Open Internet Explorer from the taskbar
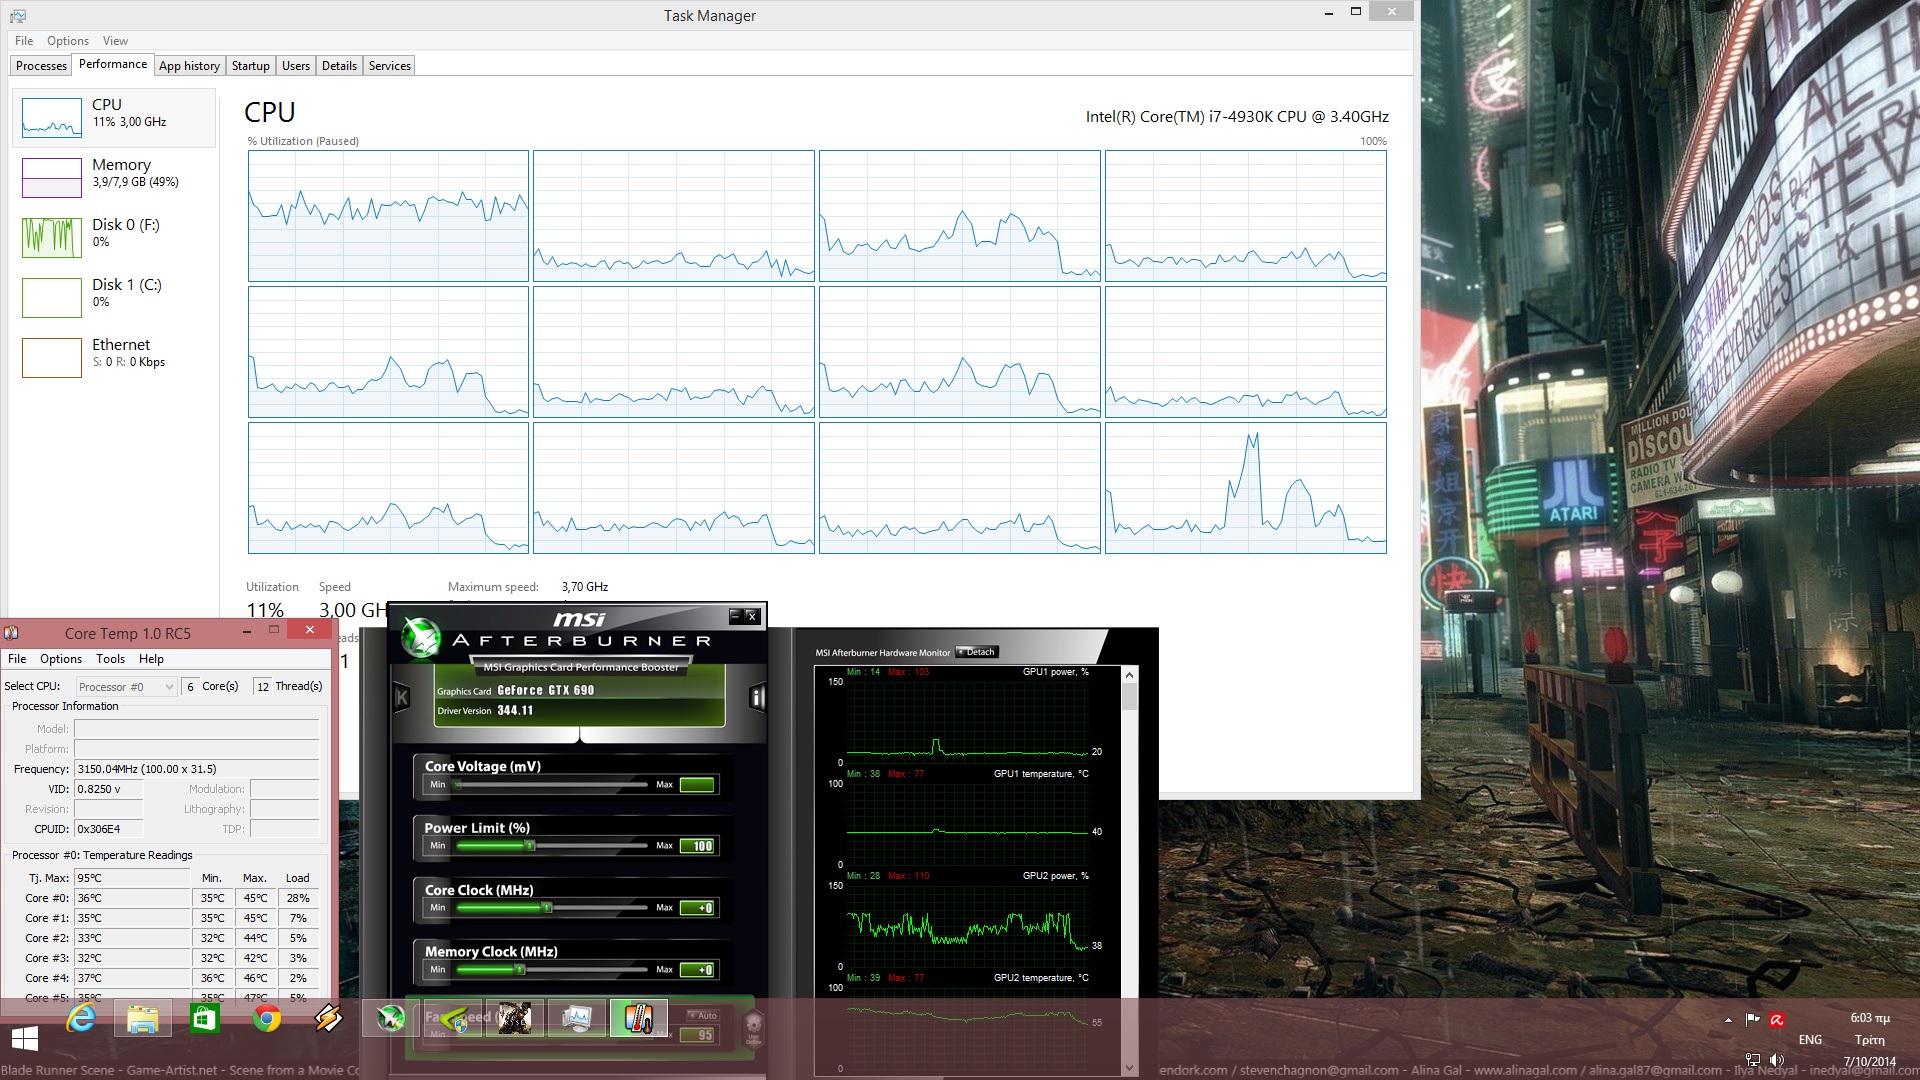This screenshot has height=1080, width=1920. click(81, 1019)
